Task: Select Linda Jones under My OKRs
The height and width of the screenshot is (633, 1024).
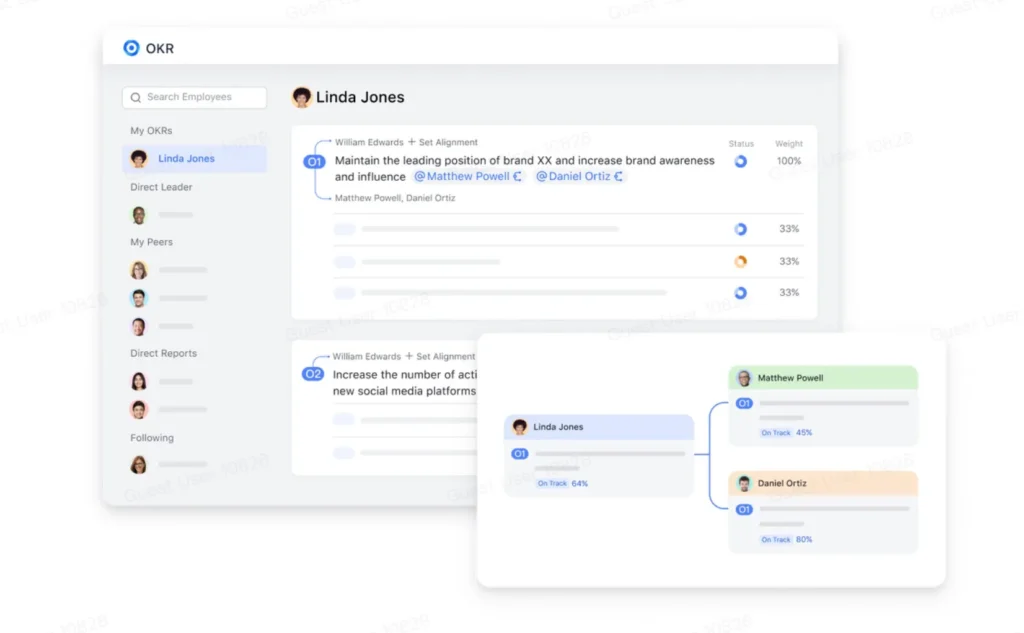Action: click(x=194, y=159)
